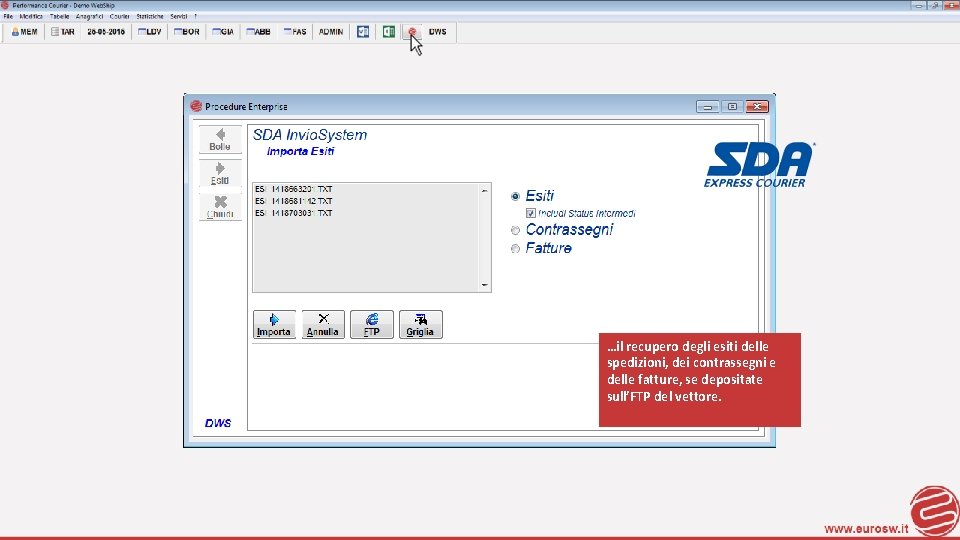Image resolution: width=960 pixels, height=540 pixels.
Task: Click the red globe toolbar icon
Action: coord(412,32)
